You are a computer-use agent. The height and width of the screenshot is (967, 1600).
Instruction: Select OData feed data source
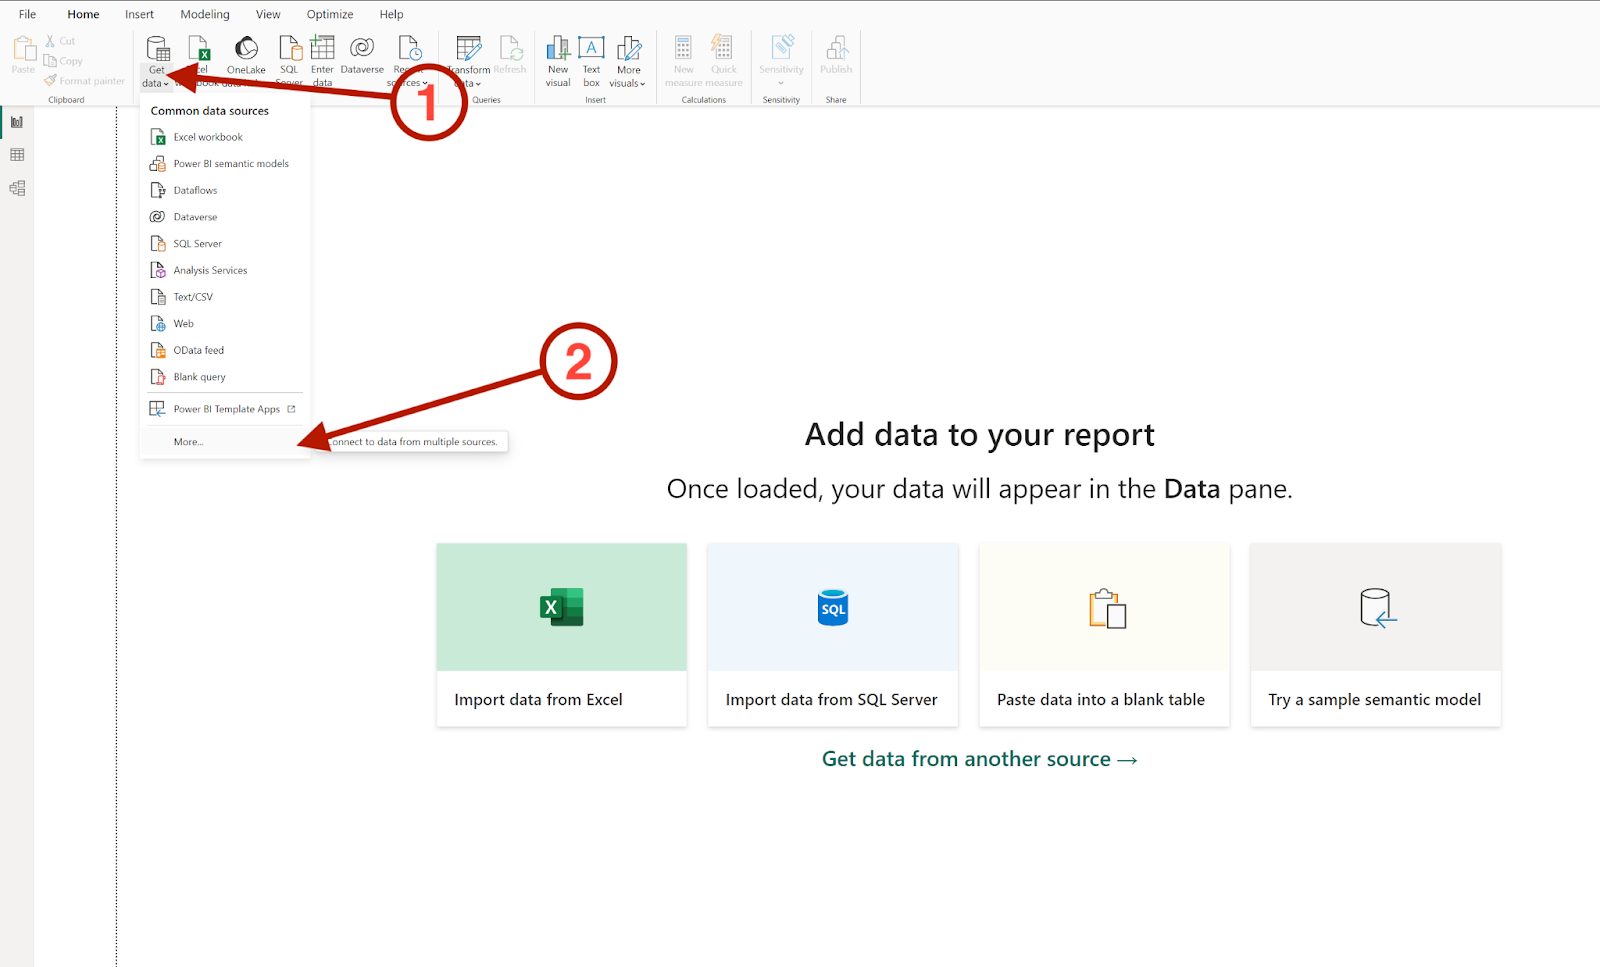224,350
